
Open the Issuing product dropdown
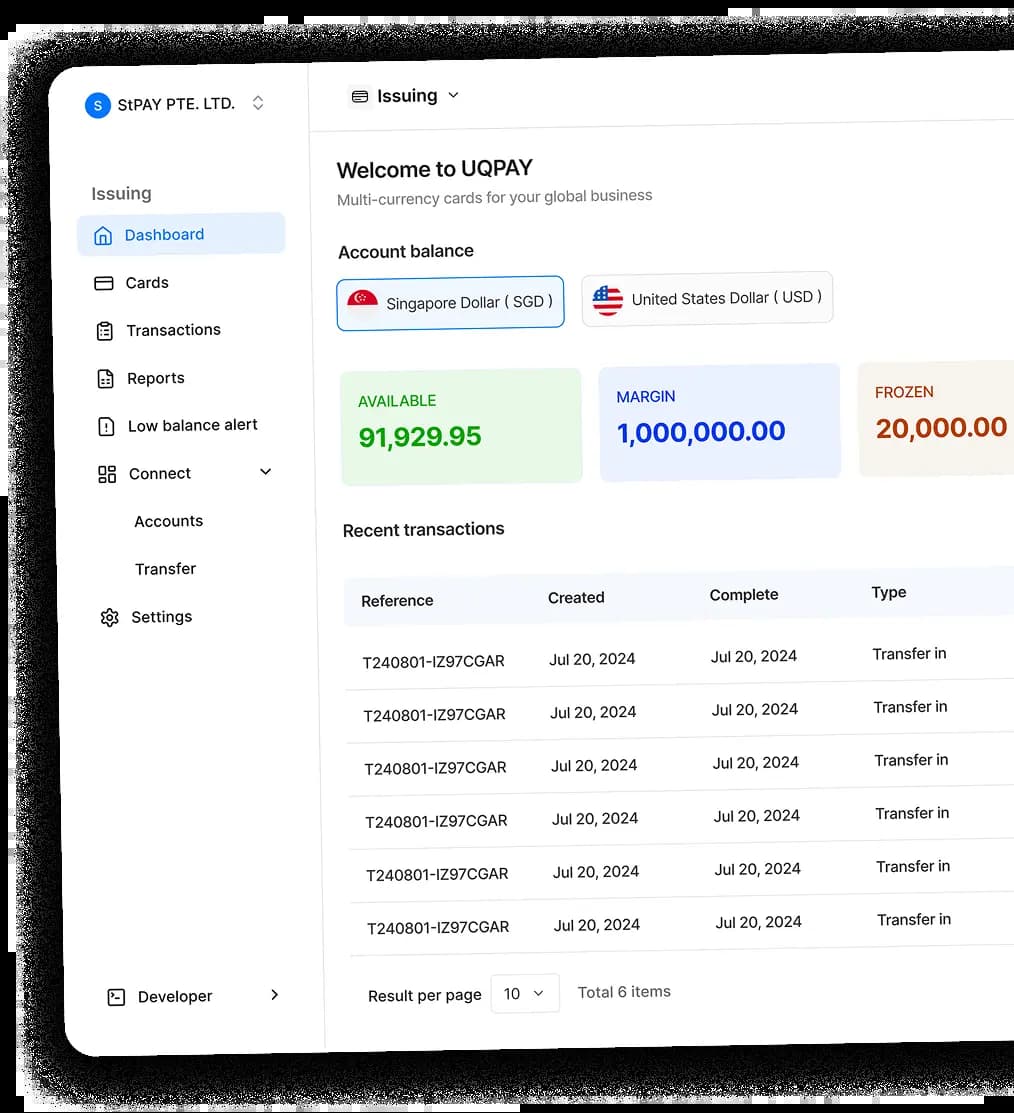406,96
